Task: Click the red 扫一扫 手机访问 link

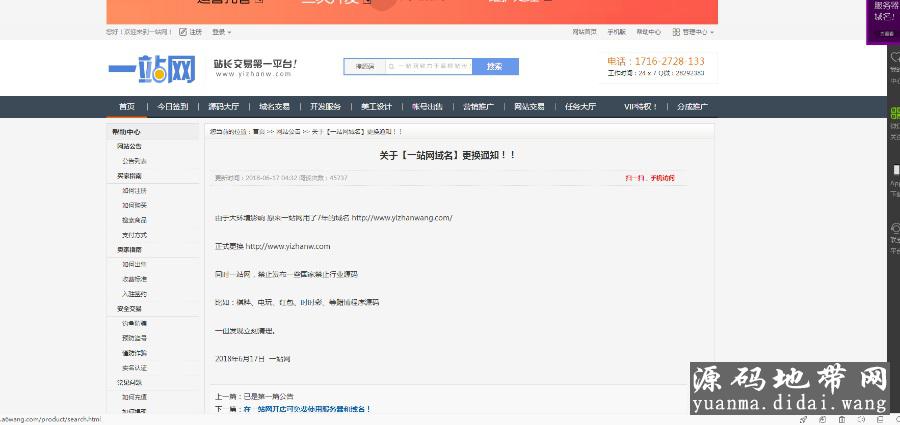Action: (x=650, y=178)
